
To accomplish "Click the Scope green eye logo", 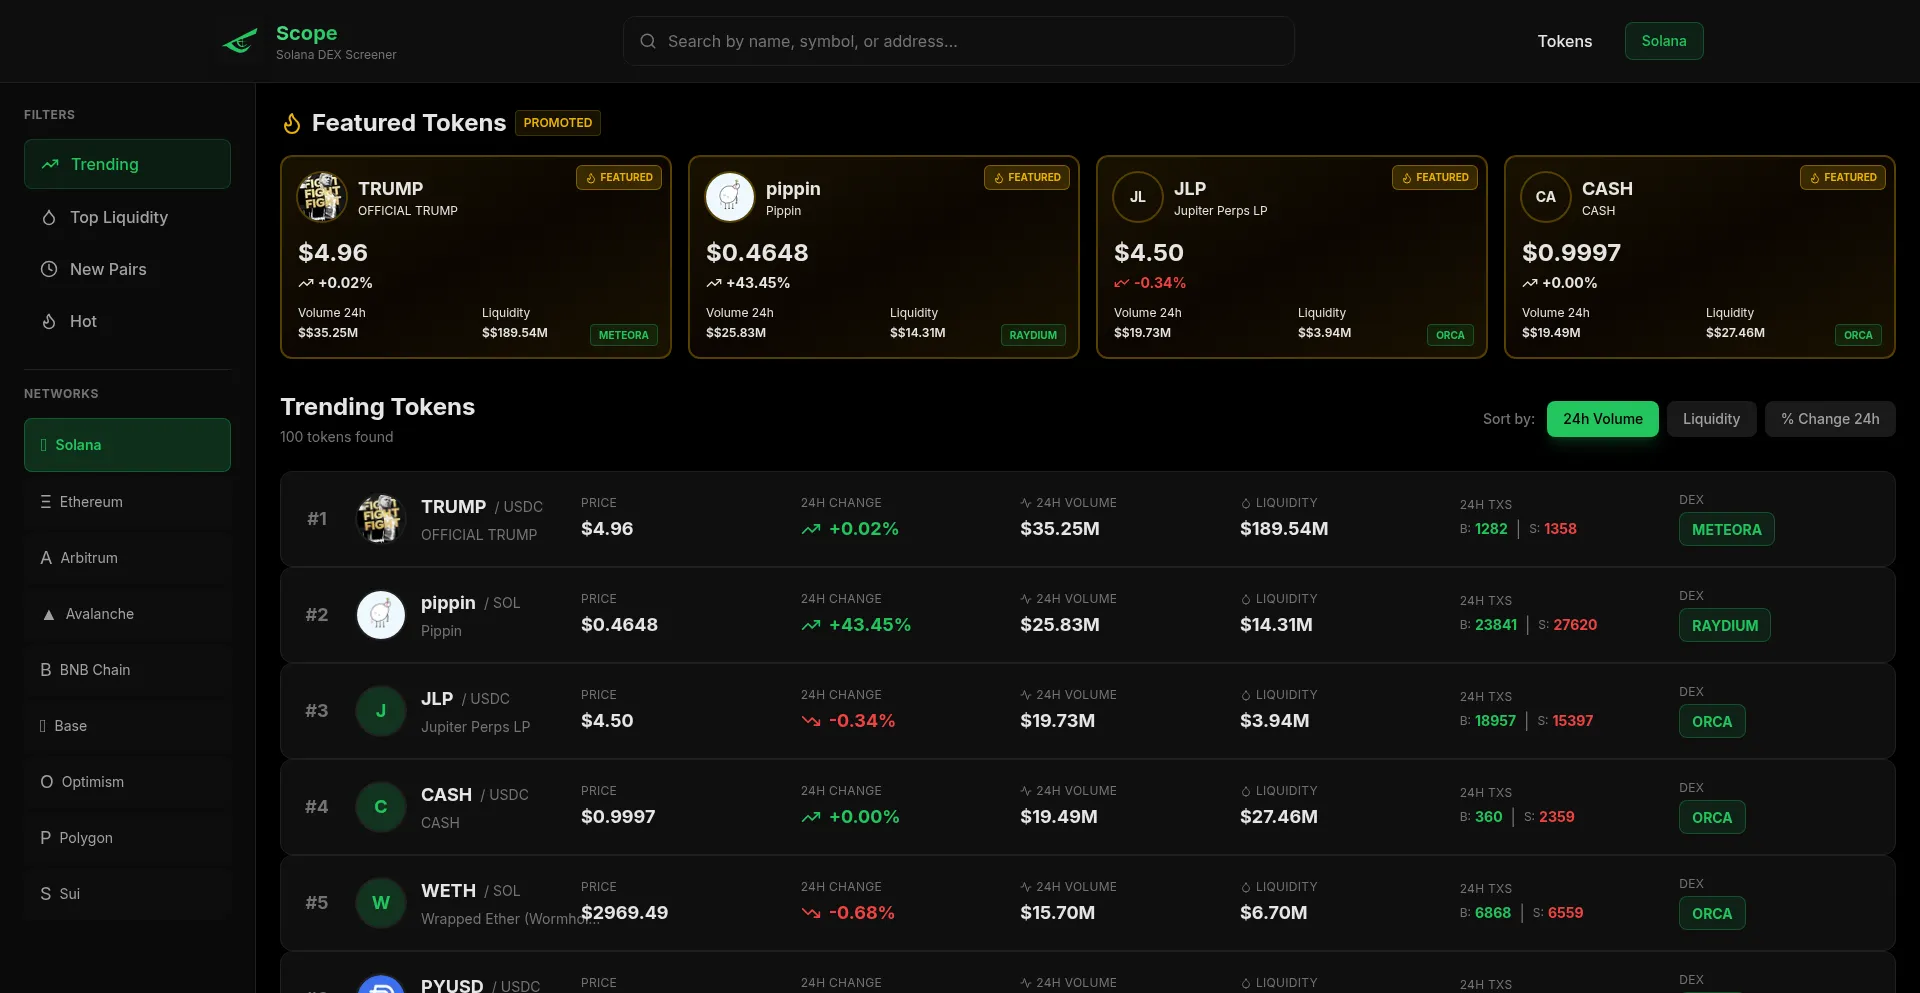I will point(240,41).
